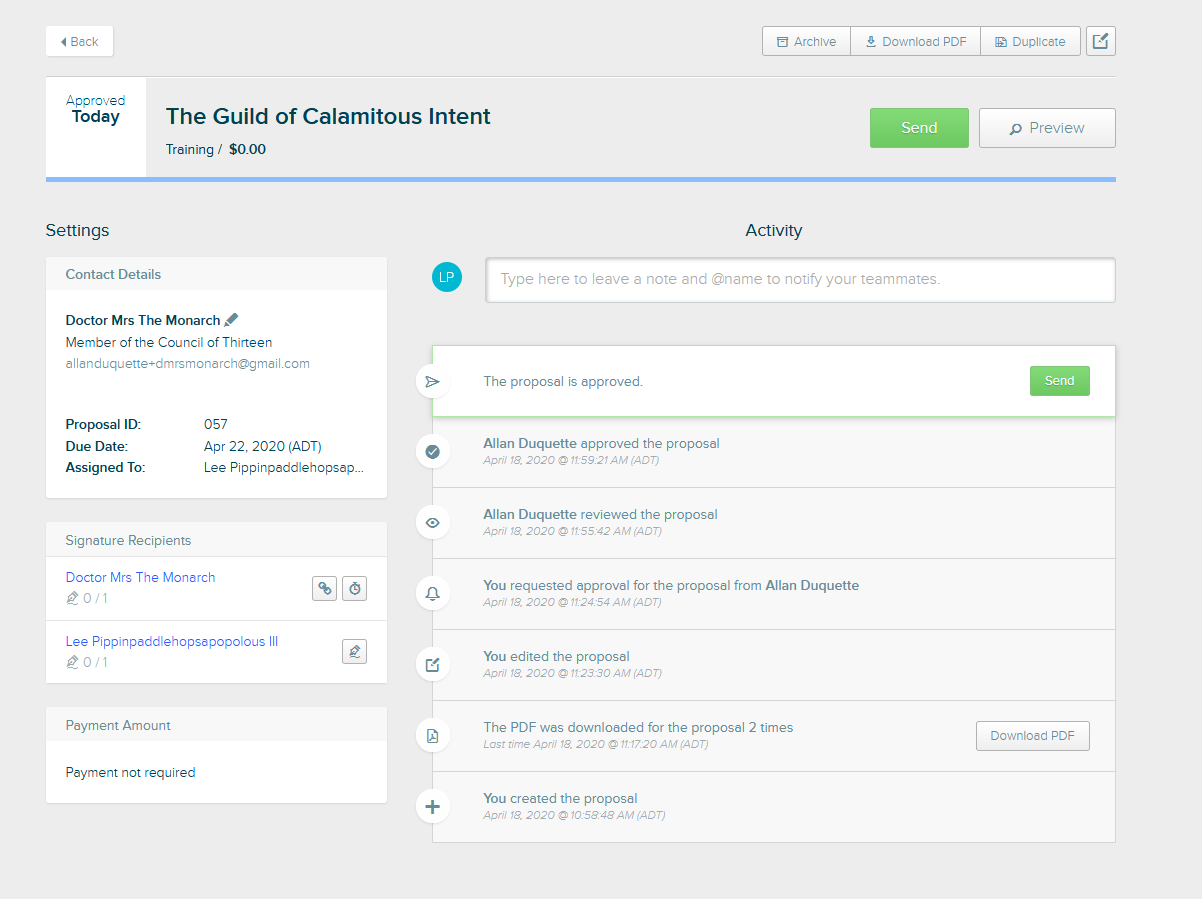Click the Contact Details panel header
Screen dimensions: 1202x899
(x=216, y=274)
